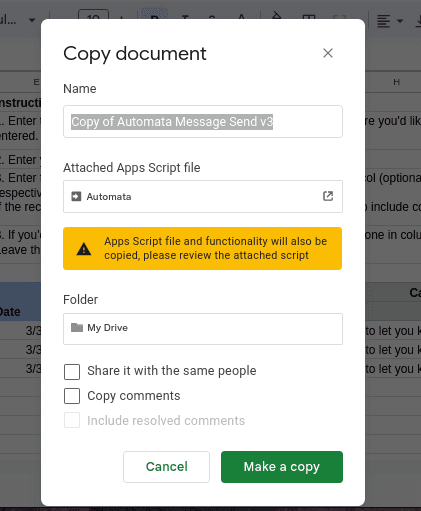The height and width of the screenshot is (511, 421).
Task: Click the Apps Script icon beside Automata
Action: point(76,196)
